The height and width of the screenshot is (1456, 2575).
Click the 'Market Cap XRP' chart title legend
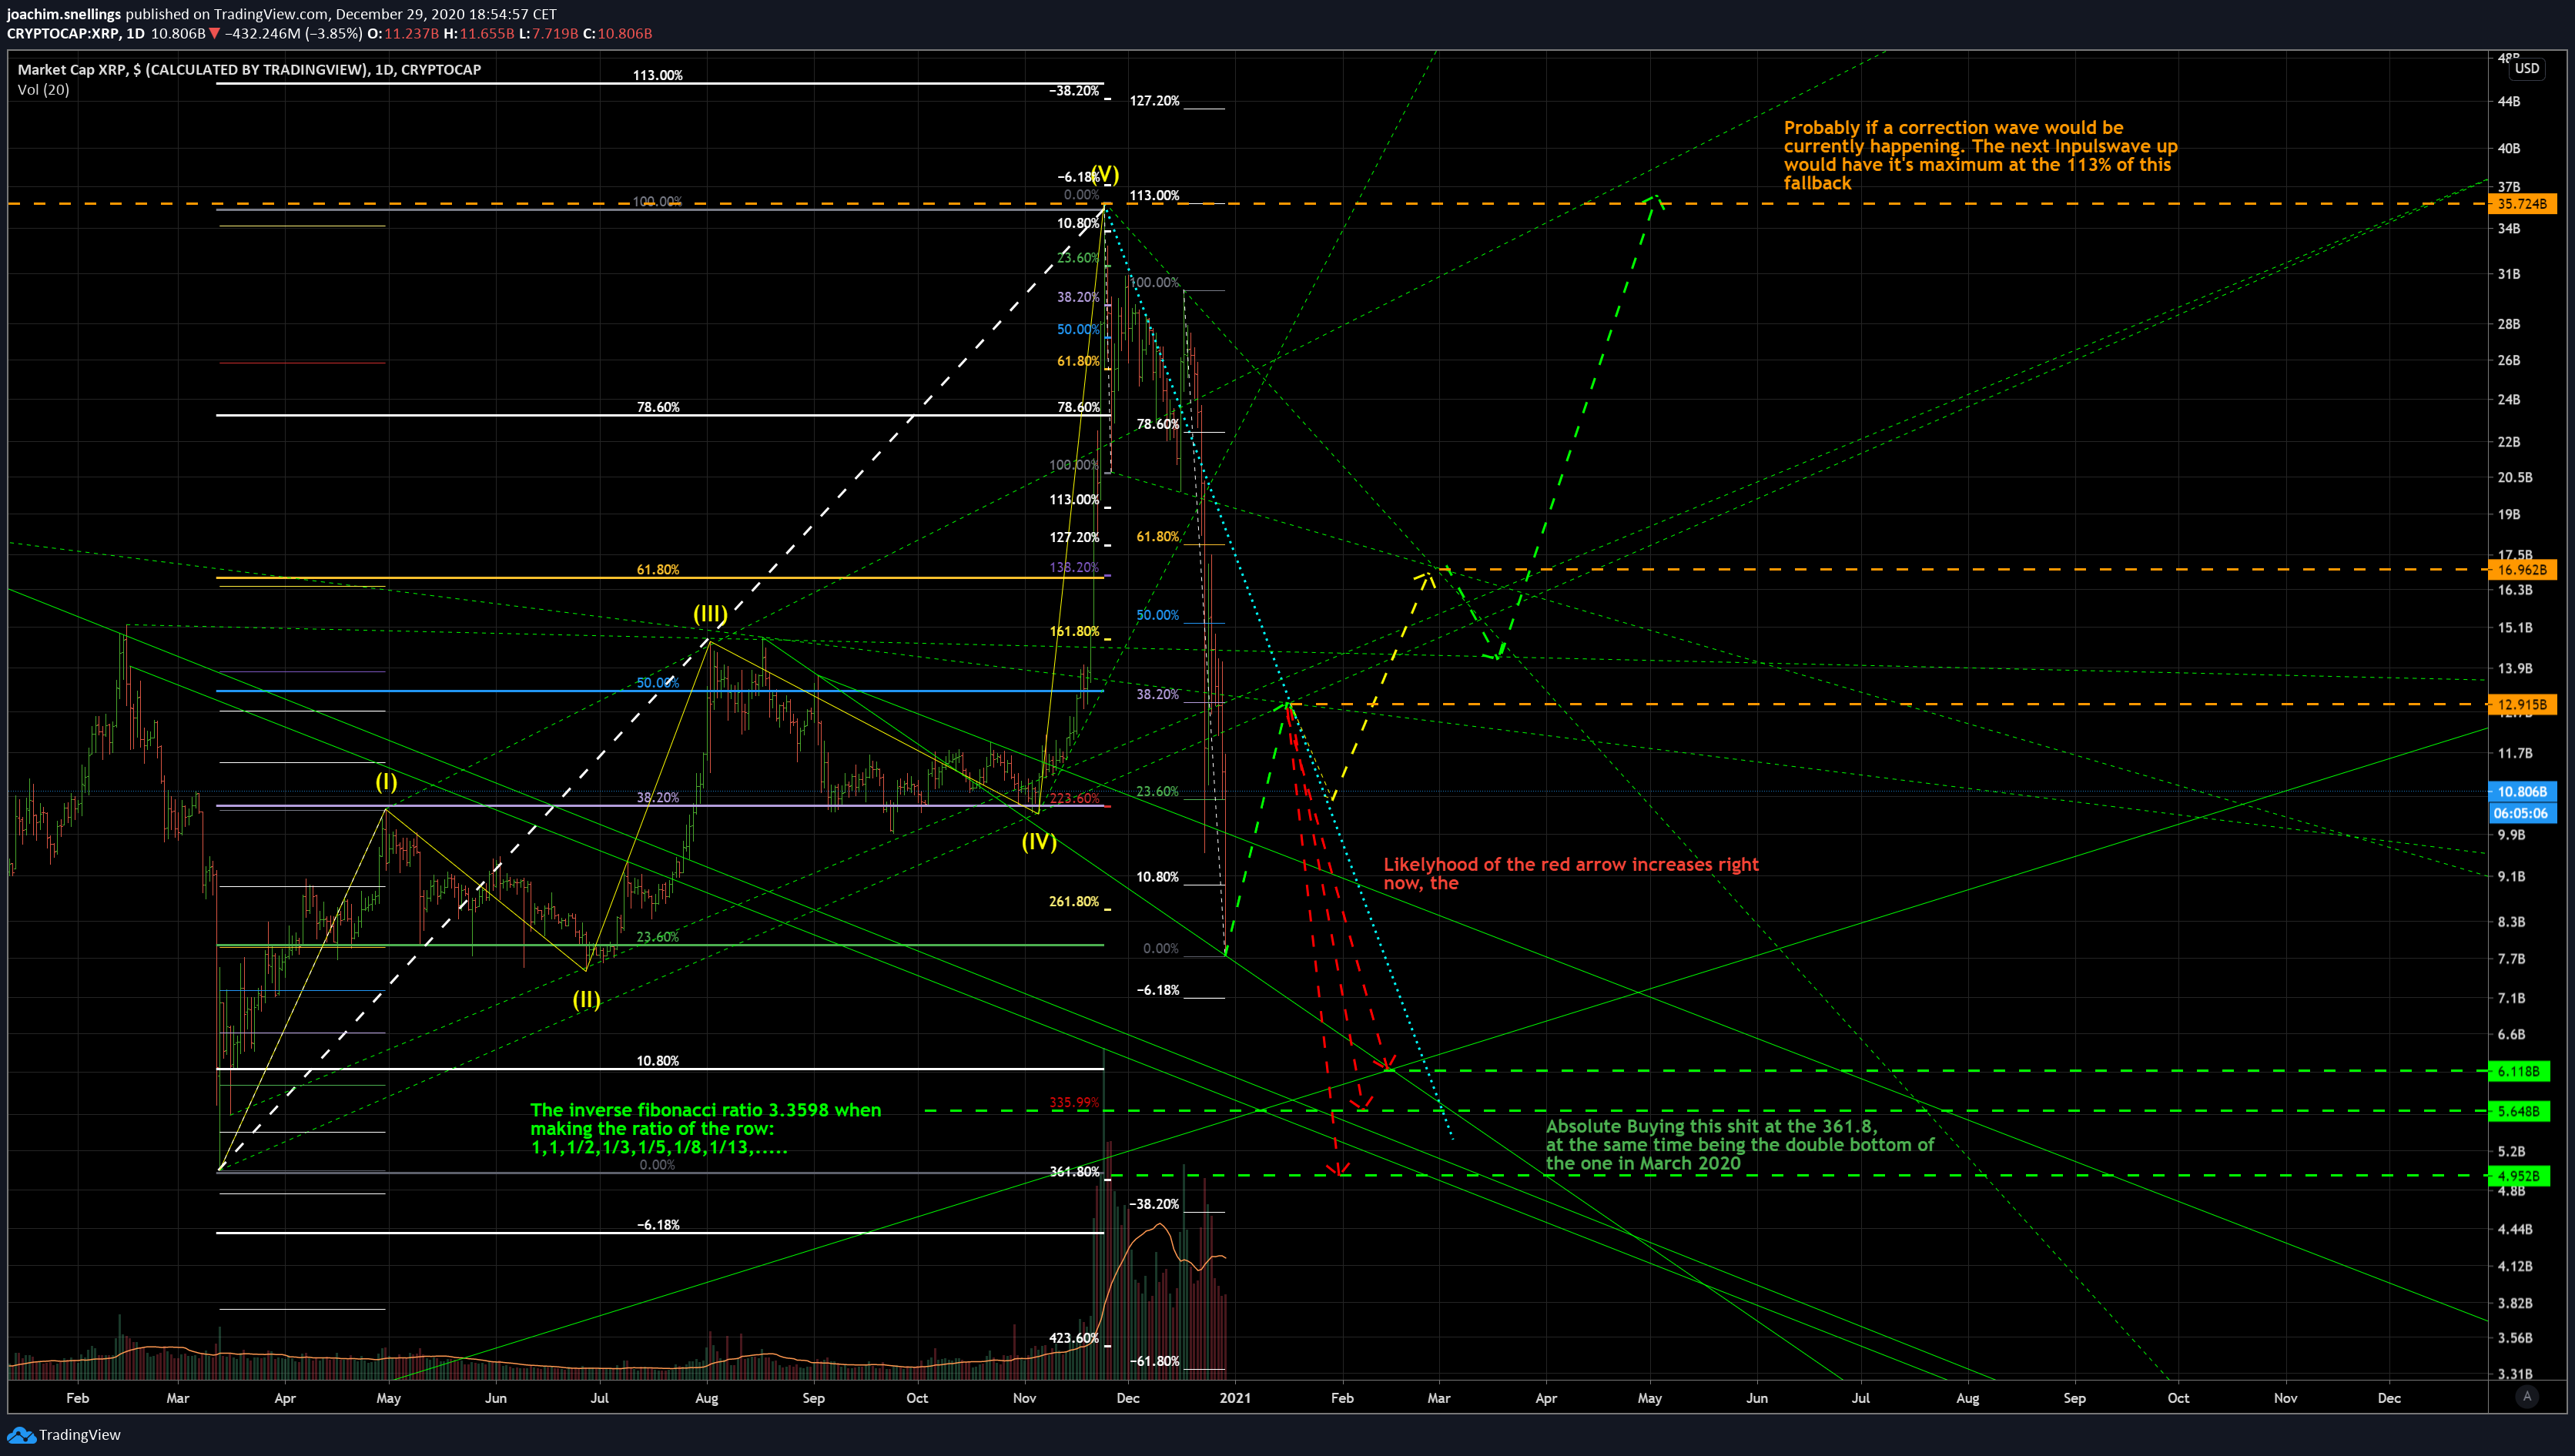[249, 69]
